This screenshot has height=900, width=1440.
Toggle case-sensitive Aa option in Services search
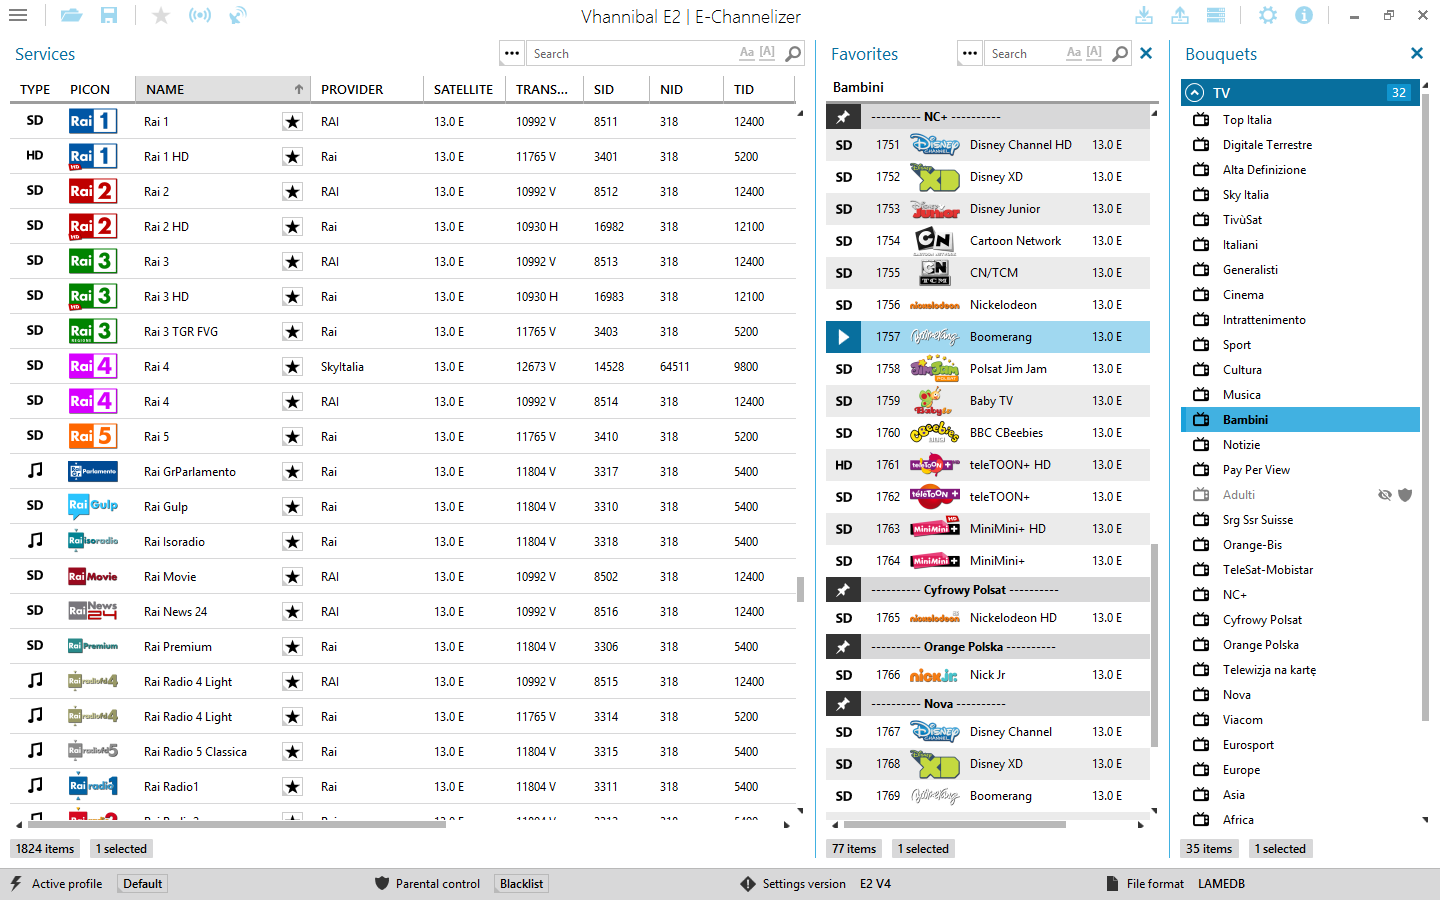coord(746,53)
